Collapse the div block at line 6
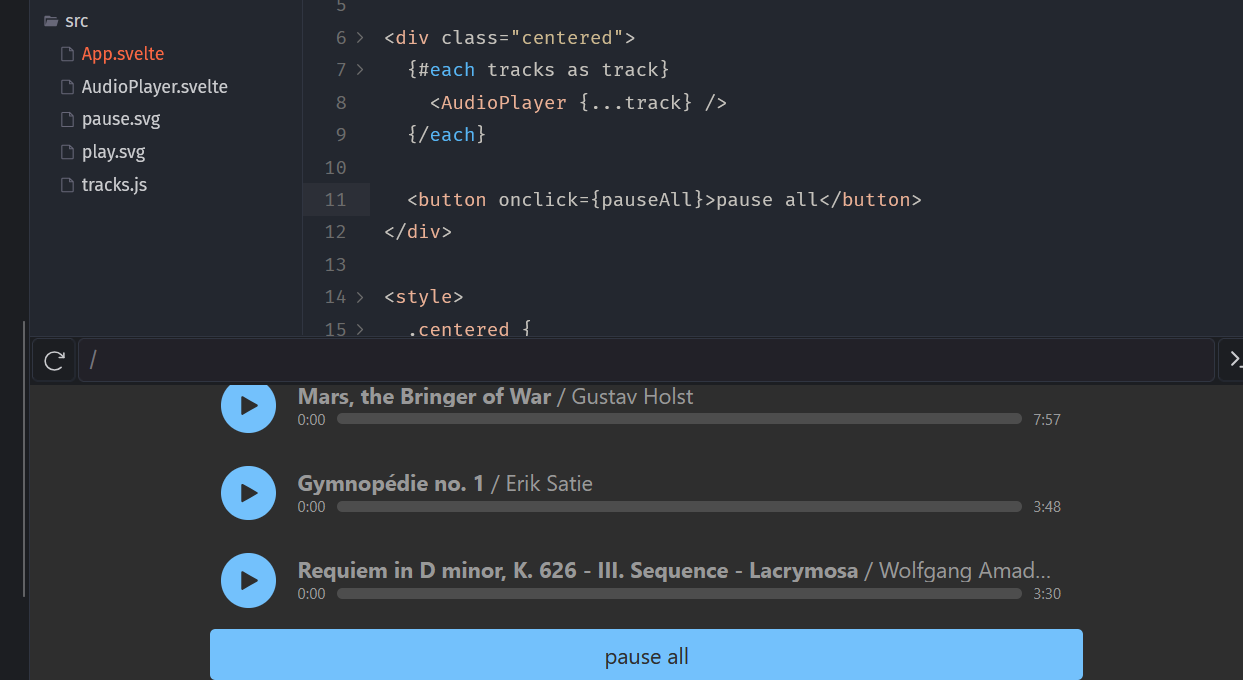The height and width of the screenshot is (680, 1243). pyautogui.click(x=360, y=38)
